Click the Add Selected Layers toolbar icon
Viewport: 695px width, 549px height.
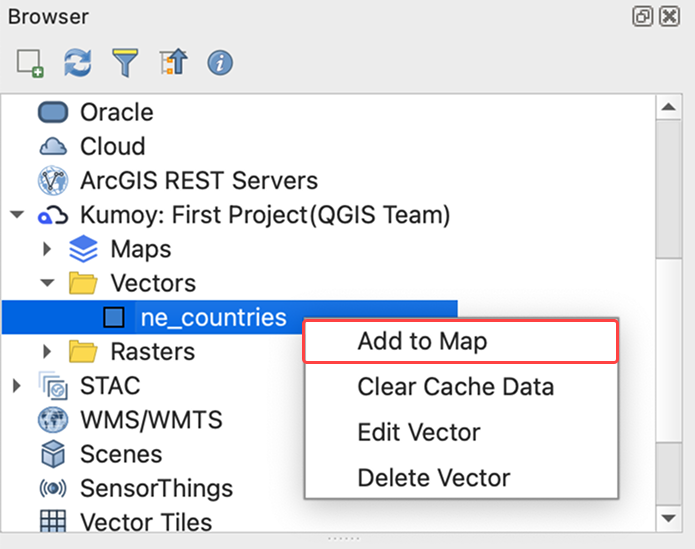30,63
